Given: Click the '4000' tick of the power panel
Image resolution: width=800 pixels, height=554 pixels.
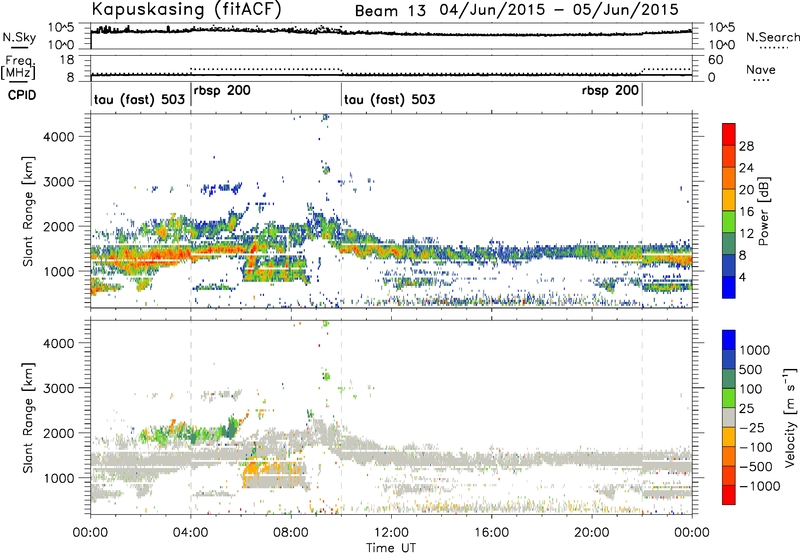Looking at the screenshot, I should pyautogui.click(x=59, y=137).
